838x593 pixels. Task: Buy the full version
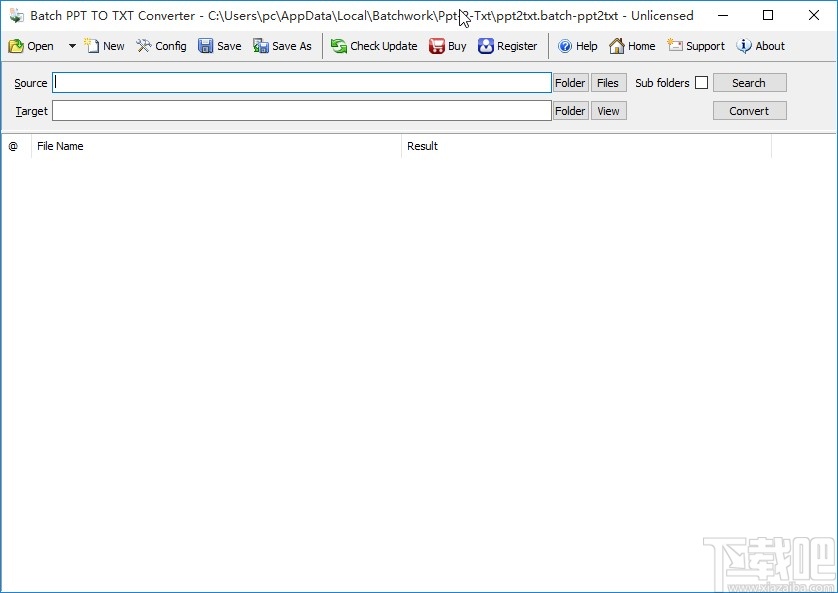click(447, 45)
